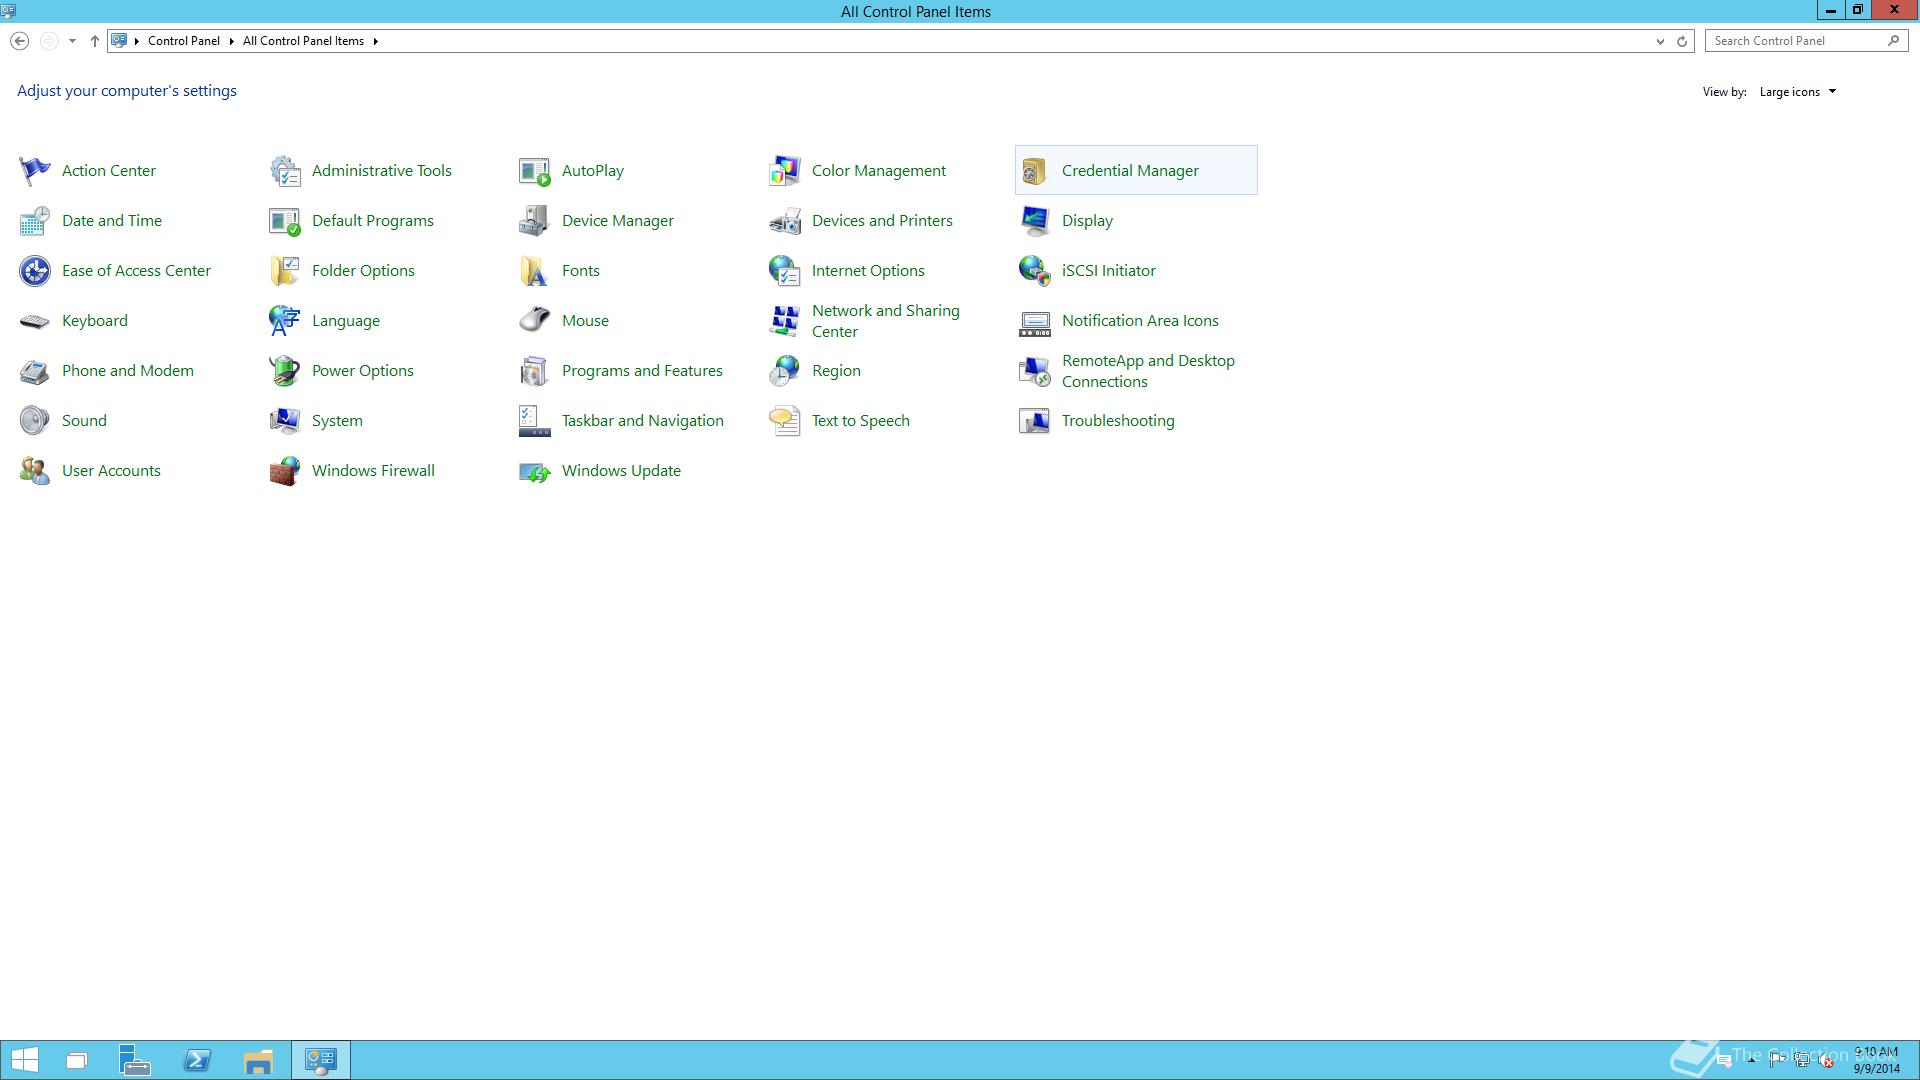Click the Network and Sharing Center icon
Viewport: 1920px width, 1080px height.
point(784,321)
